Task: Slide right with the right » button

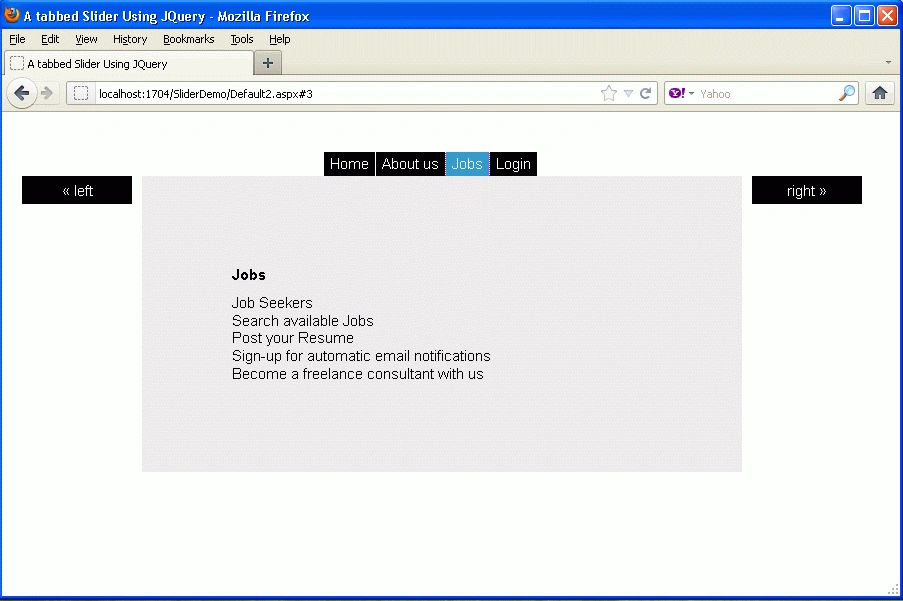Action: click(807, 190)
